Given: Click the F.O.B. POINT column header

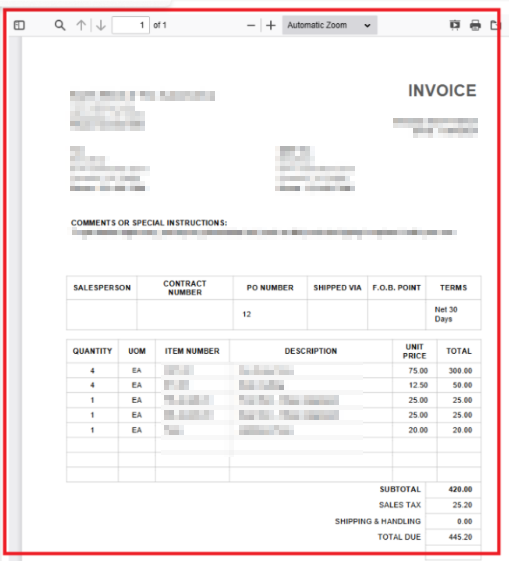Looking at the screenshot, I should click(x=396, y=288).
